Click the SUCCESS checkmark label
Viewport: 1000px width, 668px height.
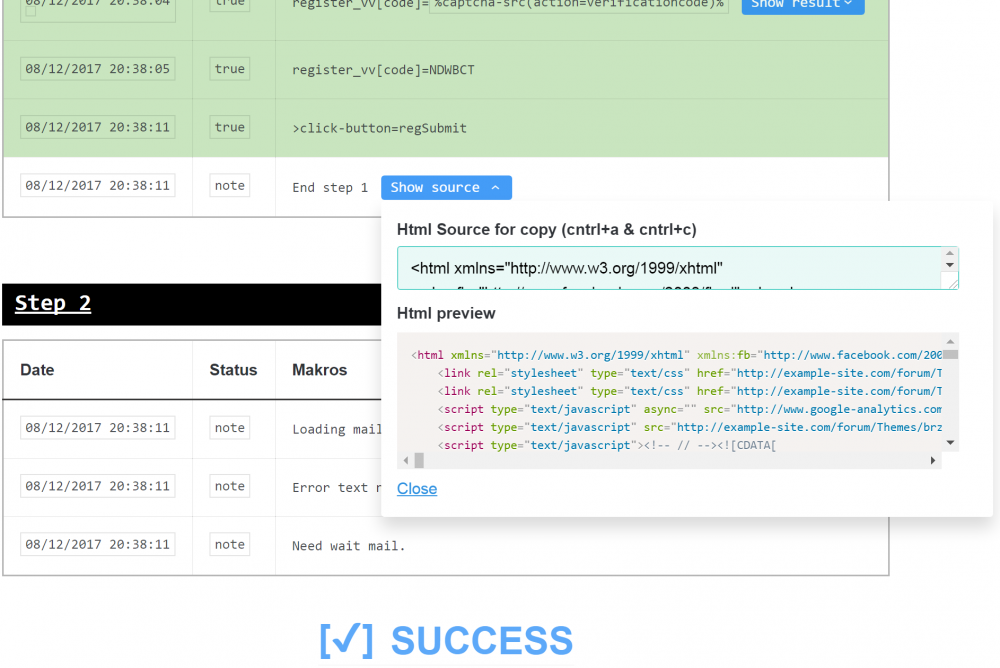pos(446,641)
